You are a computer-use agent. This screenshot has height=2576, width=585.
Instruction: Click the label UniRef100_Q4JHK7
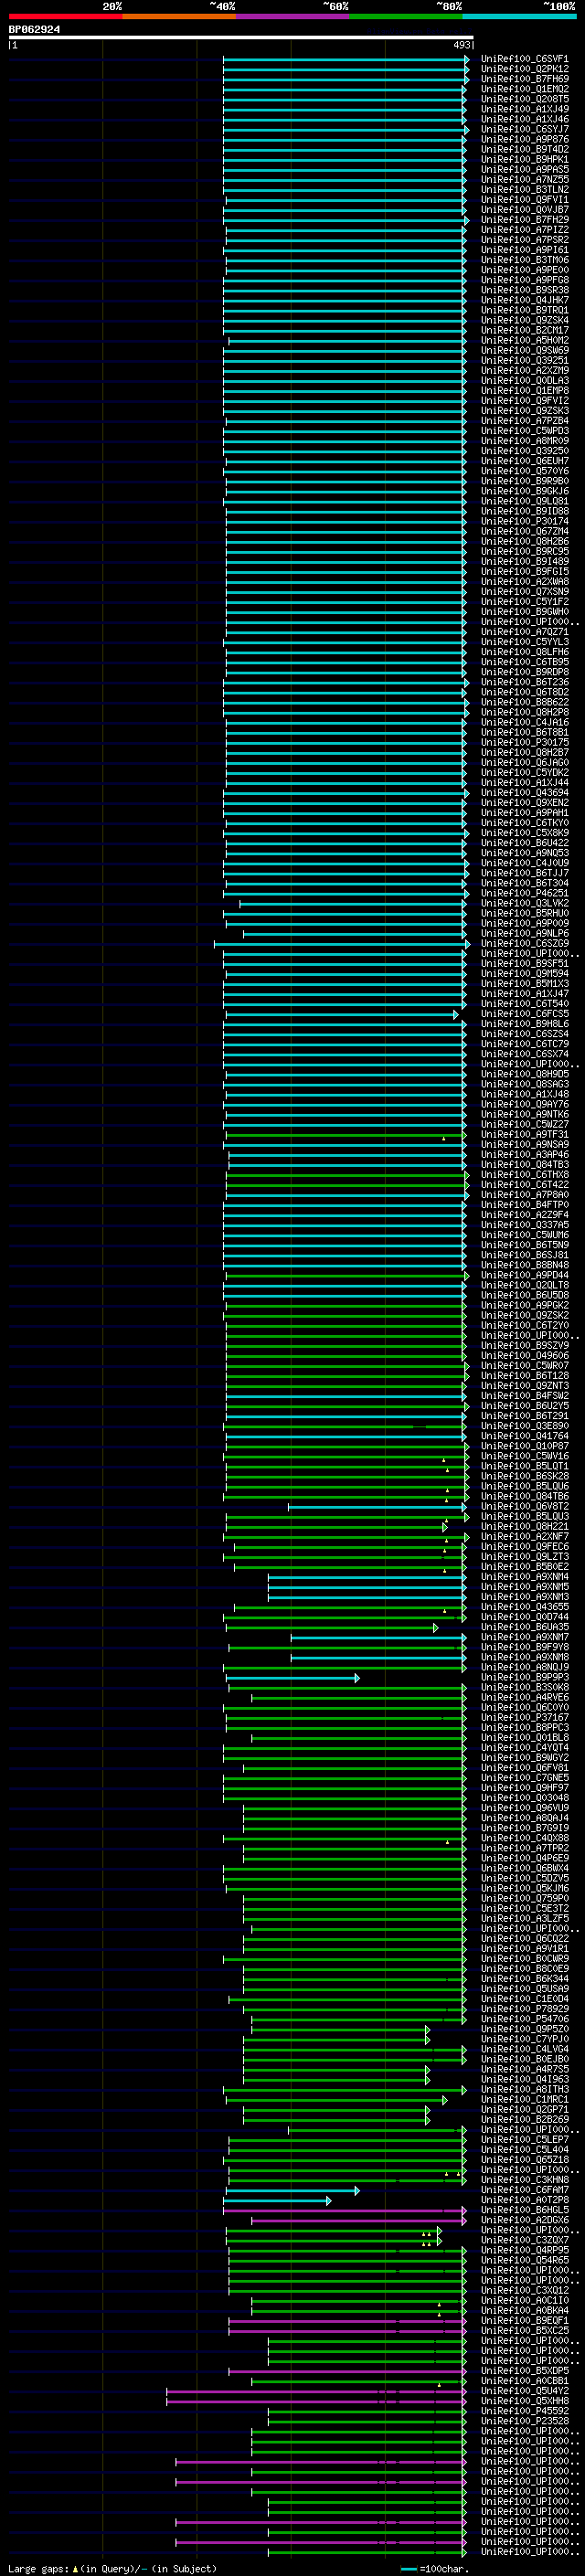pyautogui.click(x=525, y=300)
